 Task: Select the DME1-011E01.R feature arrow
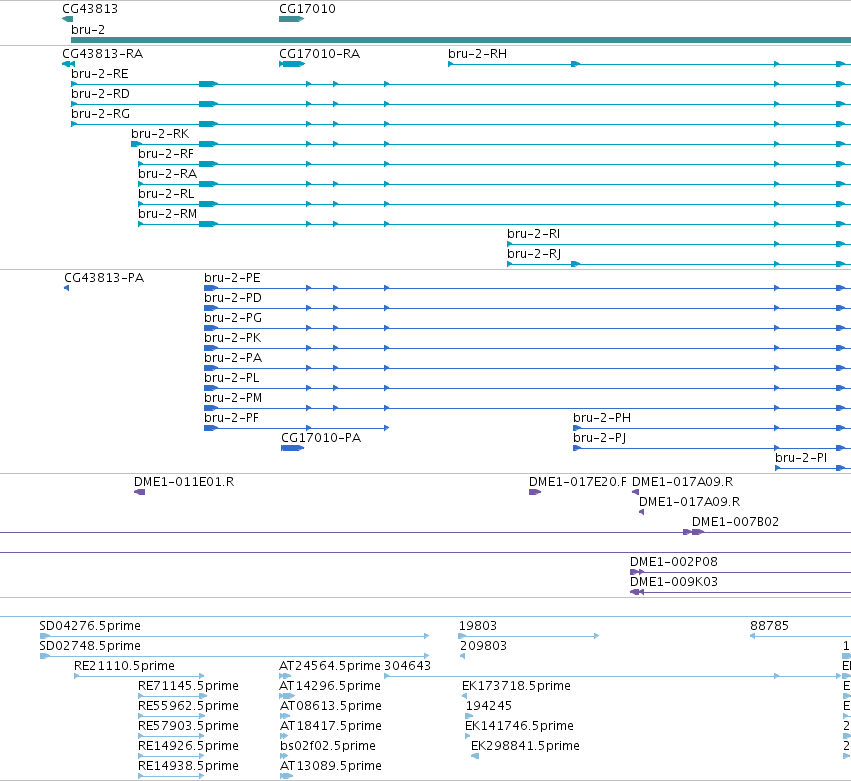coord(139,492)
